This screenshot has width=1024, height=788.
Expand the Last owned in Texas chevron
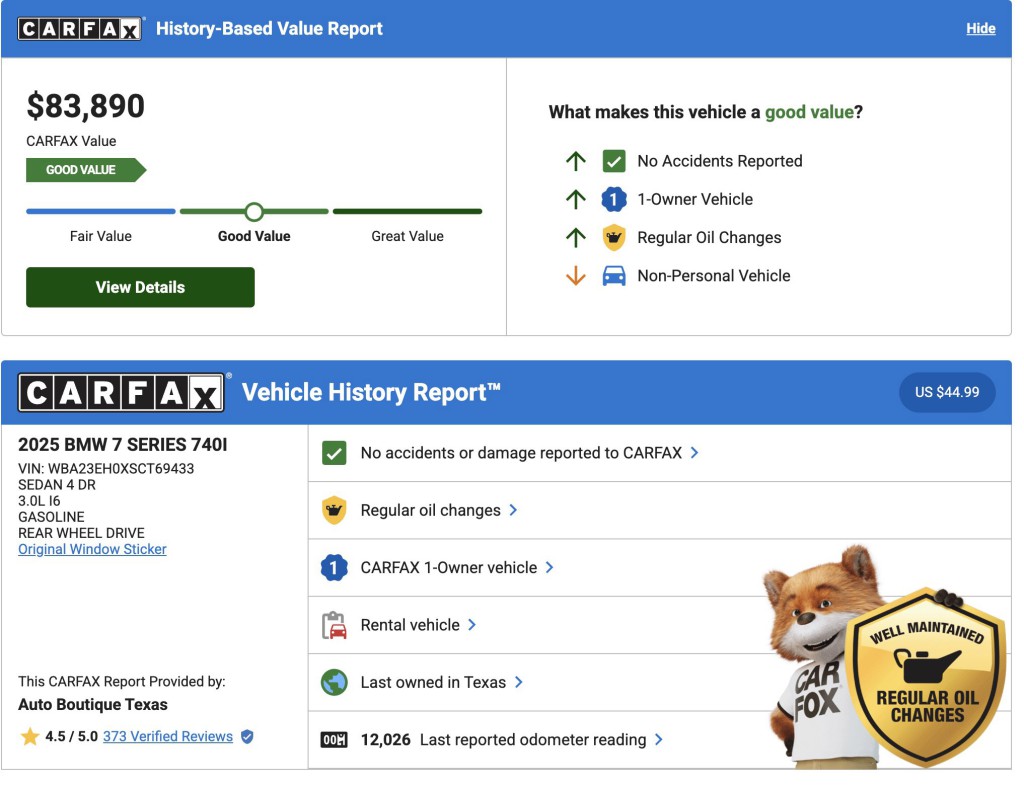pos(519,683)
